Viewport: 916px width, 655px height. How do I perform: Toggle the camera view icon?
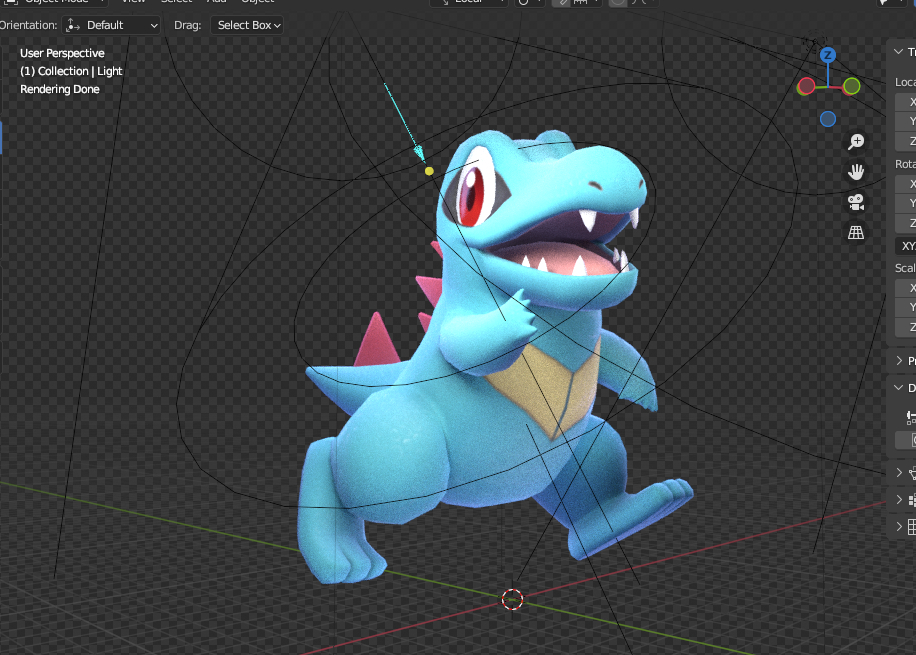[856, 202]
